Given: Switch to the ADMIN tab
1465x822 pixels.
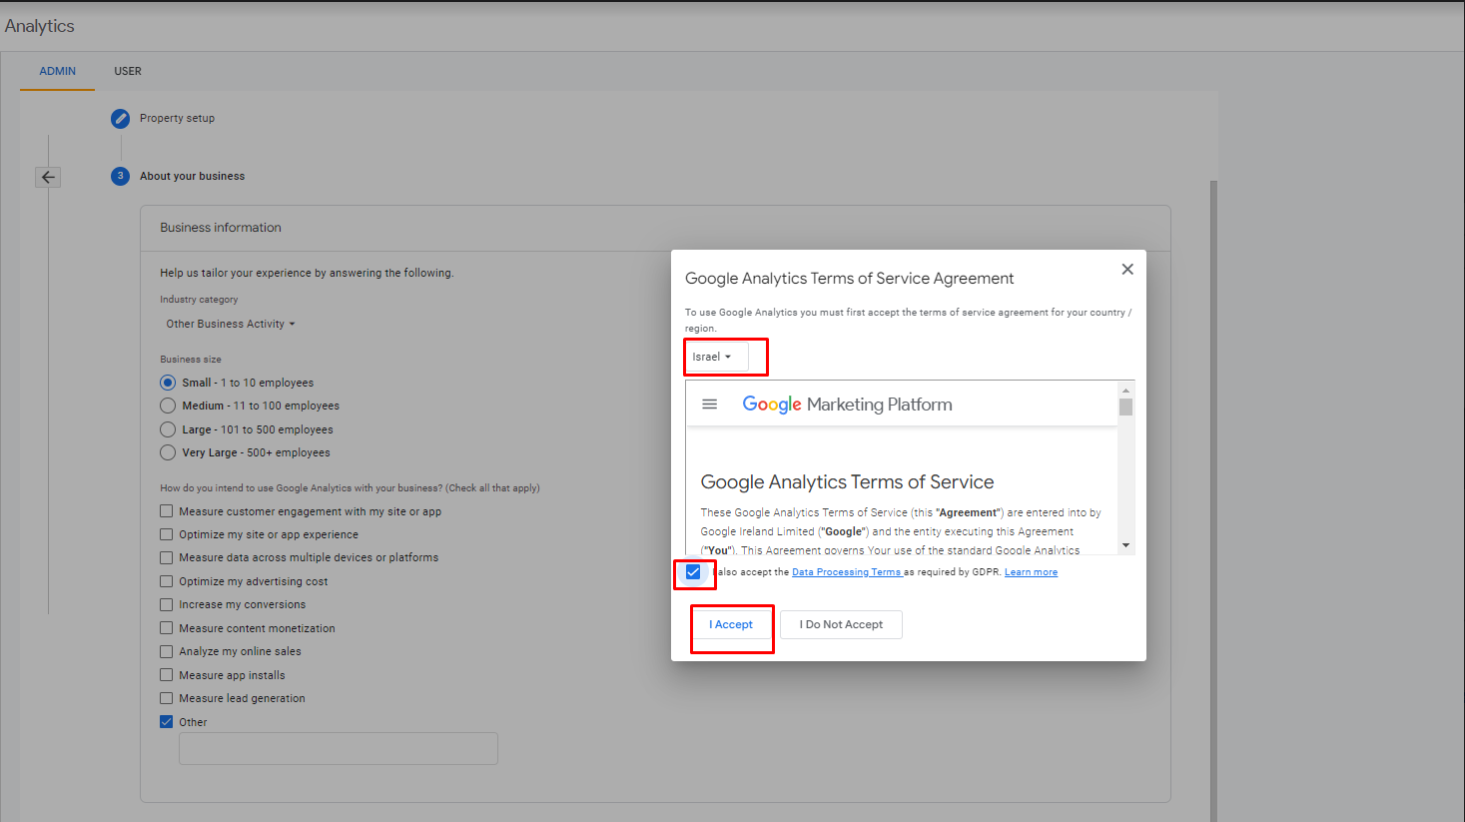Looking at the screenshot, I should click(57, 71).
